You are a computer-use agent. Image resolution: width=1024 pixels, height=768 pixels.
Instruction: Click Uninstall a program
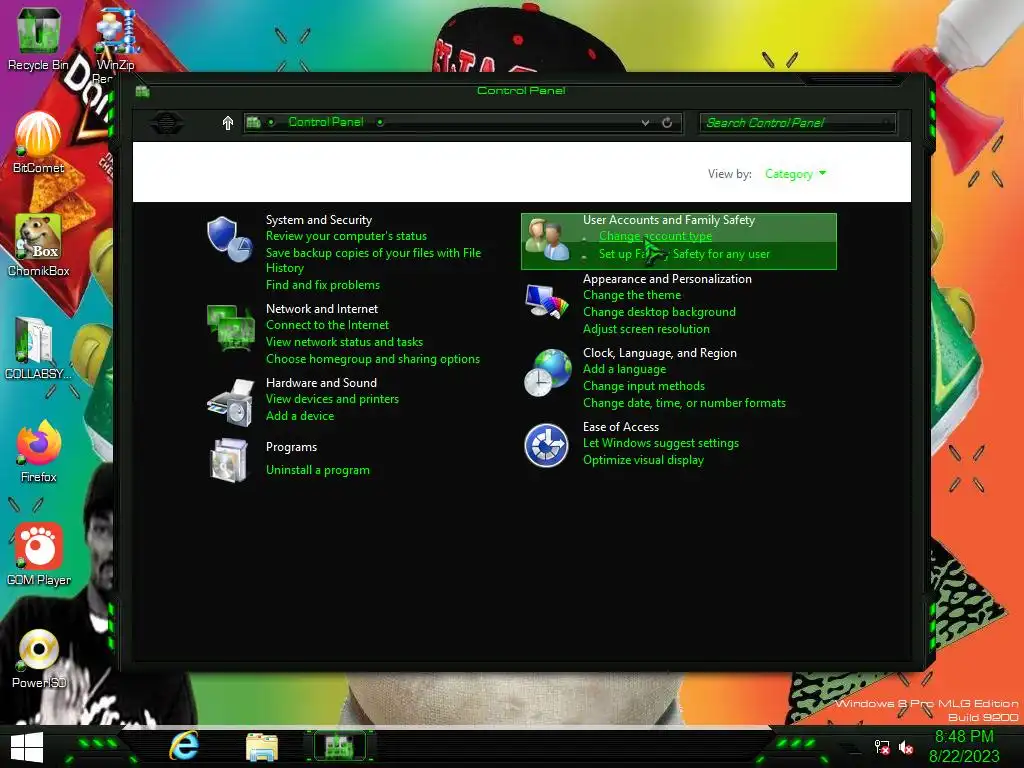coord(317,470)
